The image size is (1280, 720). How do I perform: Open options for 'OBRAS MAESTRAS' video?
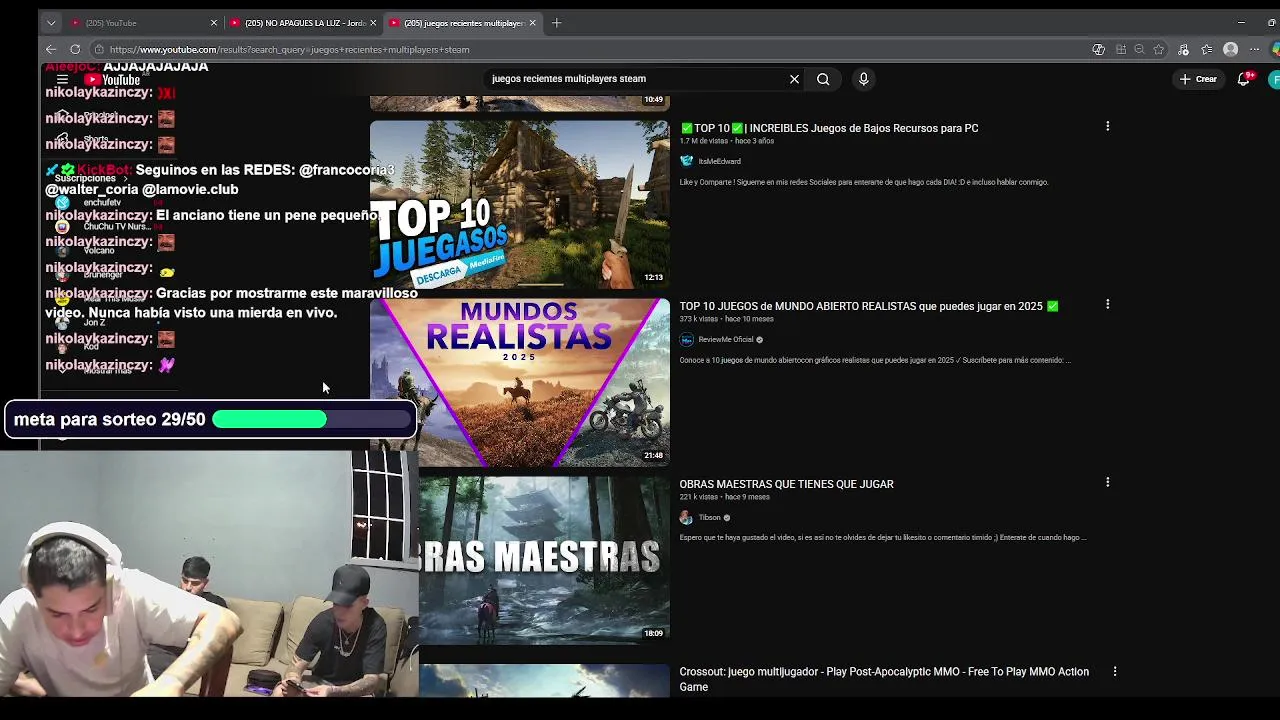point(1107,482)
